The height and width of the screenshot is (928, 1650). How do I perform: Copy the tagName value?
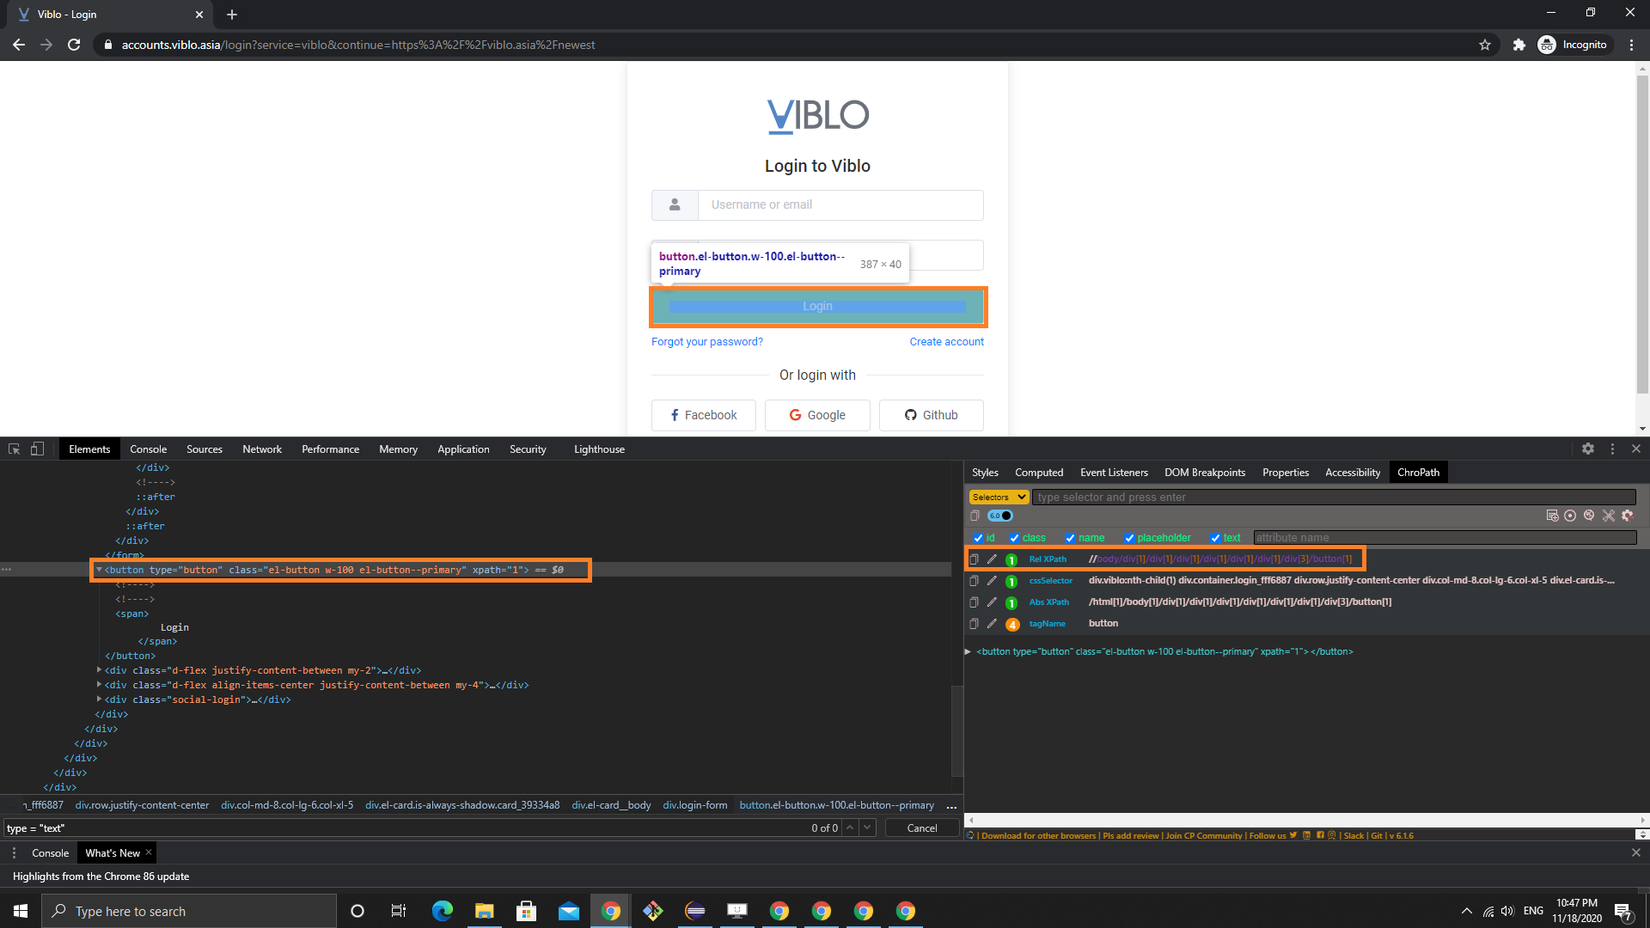click(x=974, y=623)
